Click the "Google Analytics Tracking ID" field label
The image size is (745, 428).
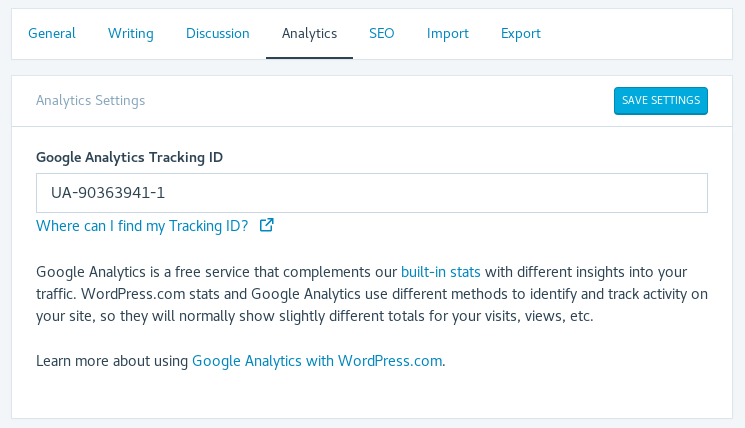(x=129, y=157)
